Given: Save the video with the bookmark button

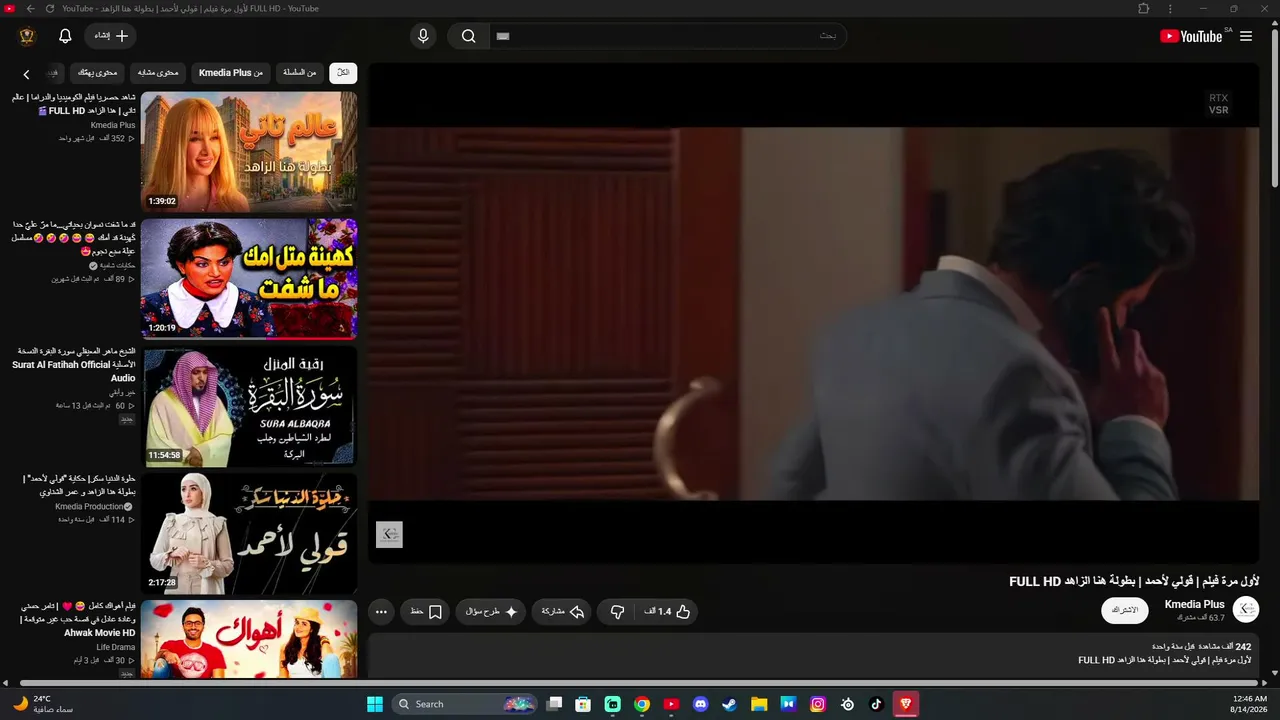Looking at the screenshot, I should (x=426, y=611).
